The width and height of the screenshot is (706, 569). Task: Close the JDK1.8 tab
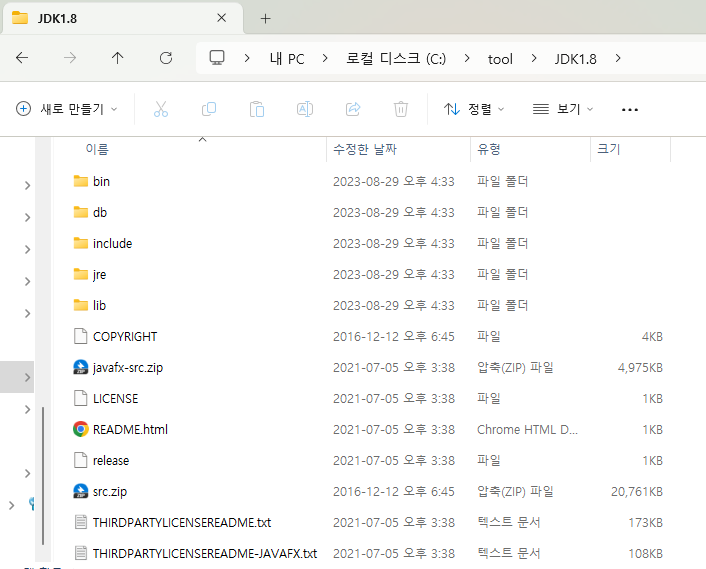click(222, 18)
